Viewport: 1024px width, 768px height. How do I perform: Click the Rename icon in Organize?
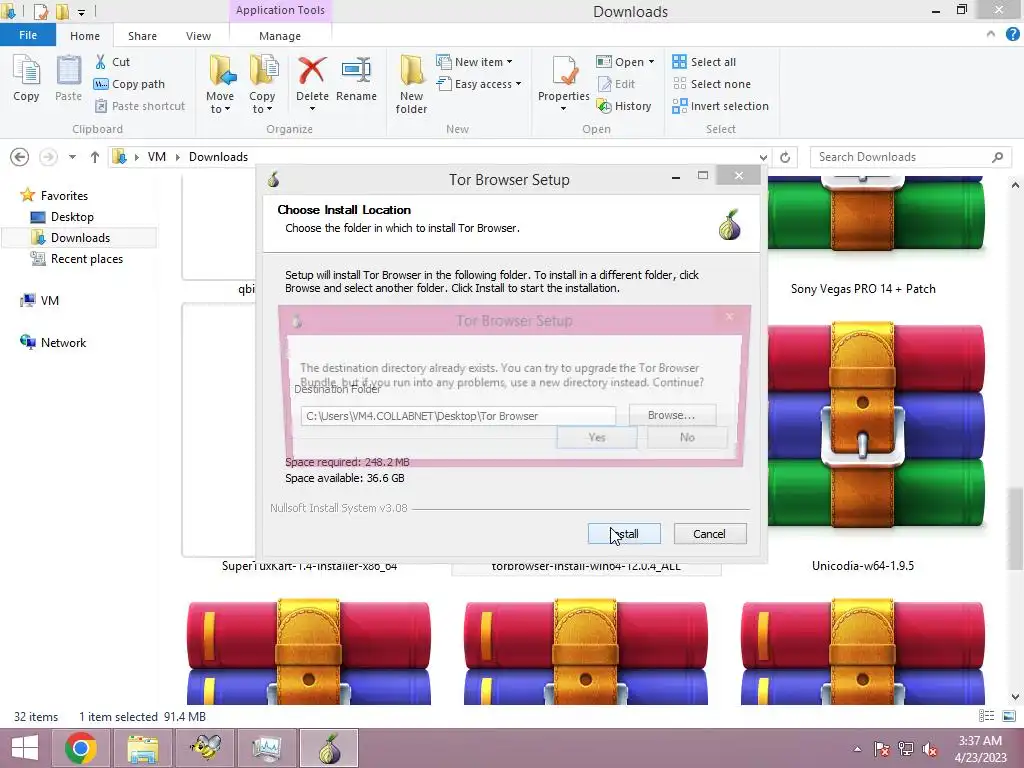(x=357, y=71)
